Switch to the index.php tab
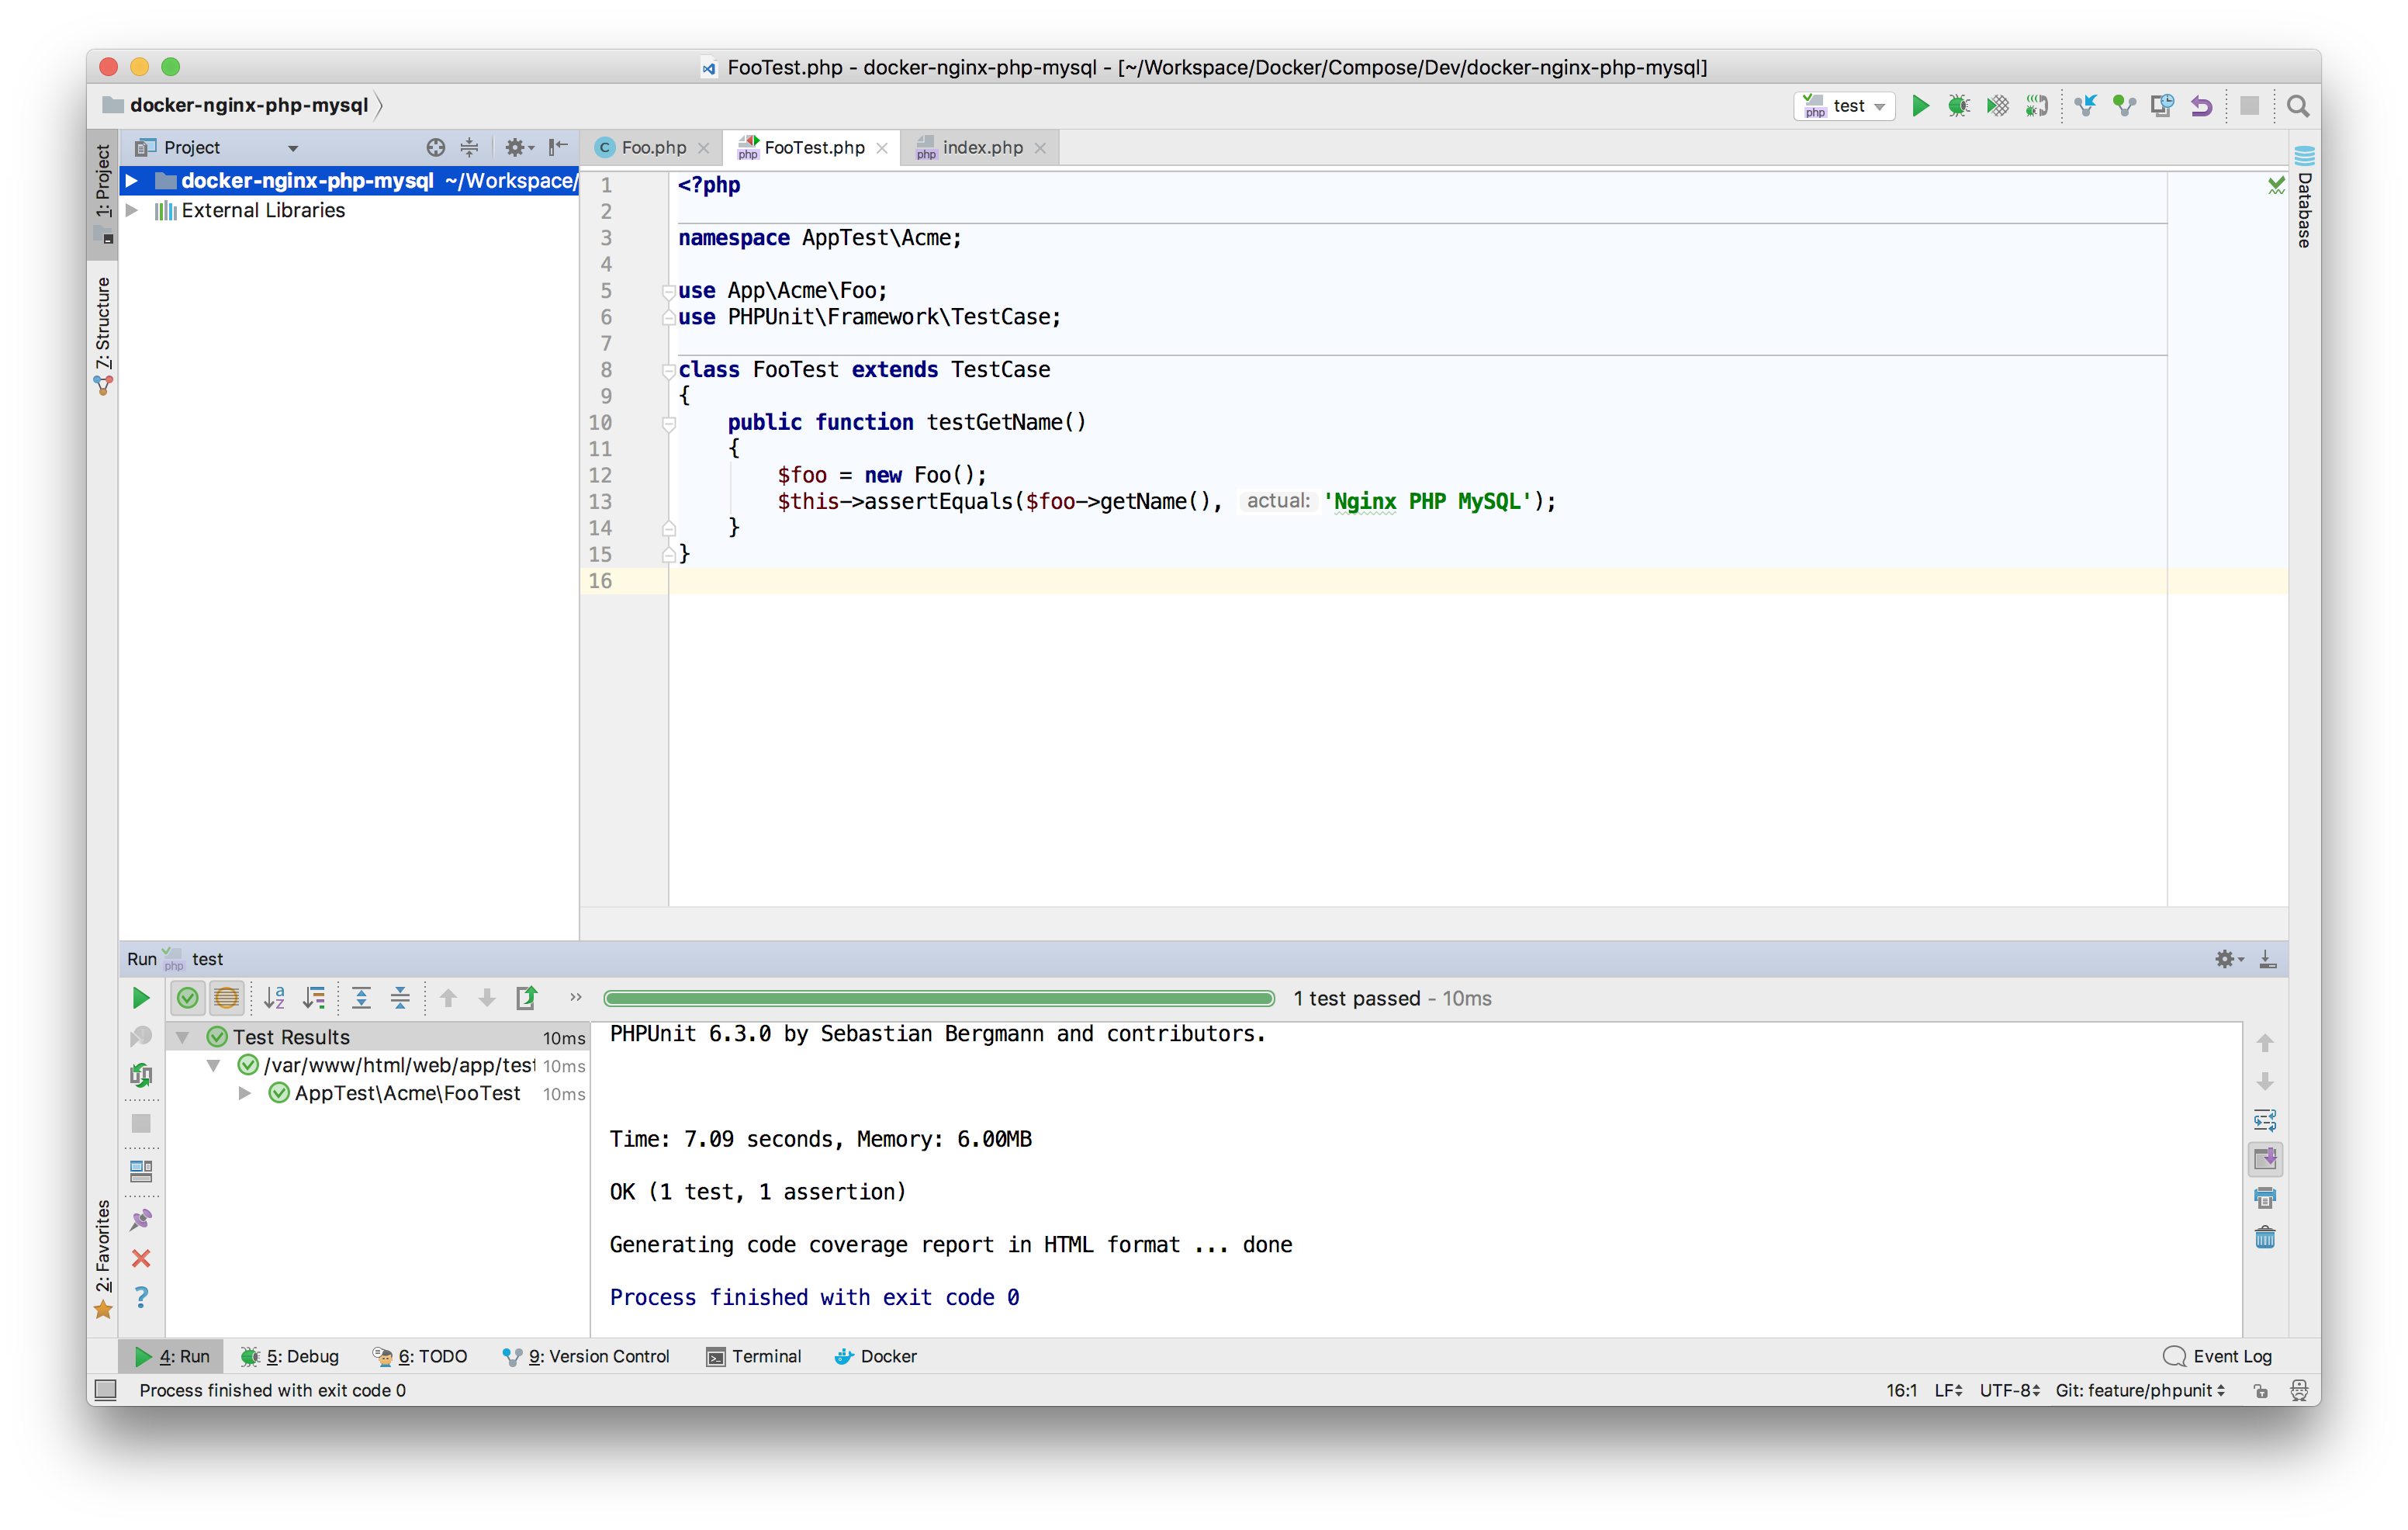The image size is (2408, 1530). tap(983, 147)
